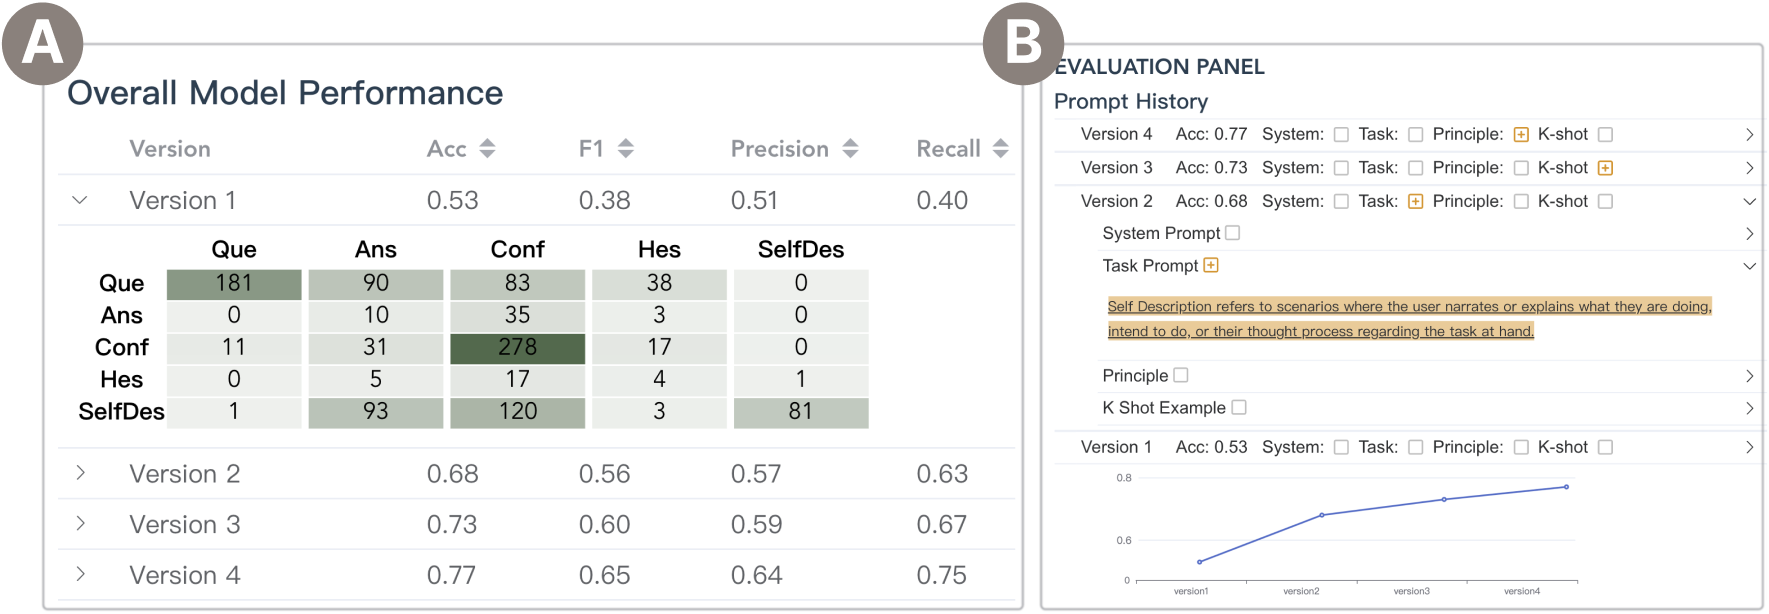
Task: Expand the Version 2 performance row
Action: 80,473
